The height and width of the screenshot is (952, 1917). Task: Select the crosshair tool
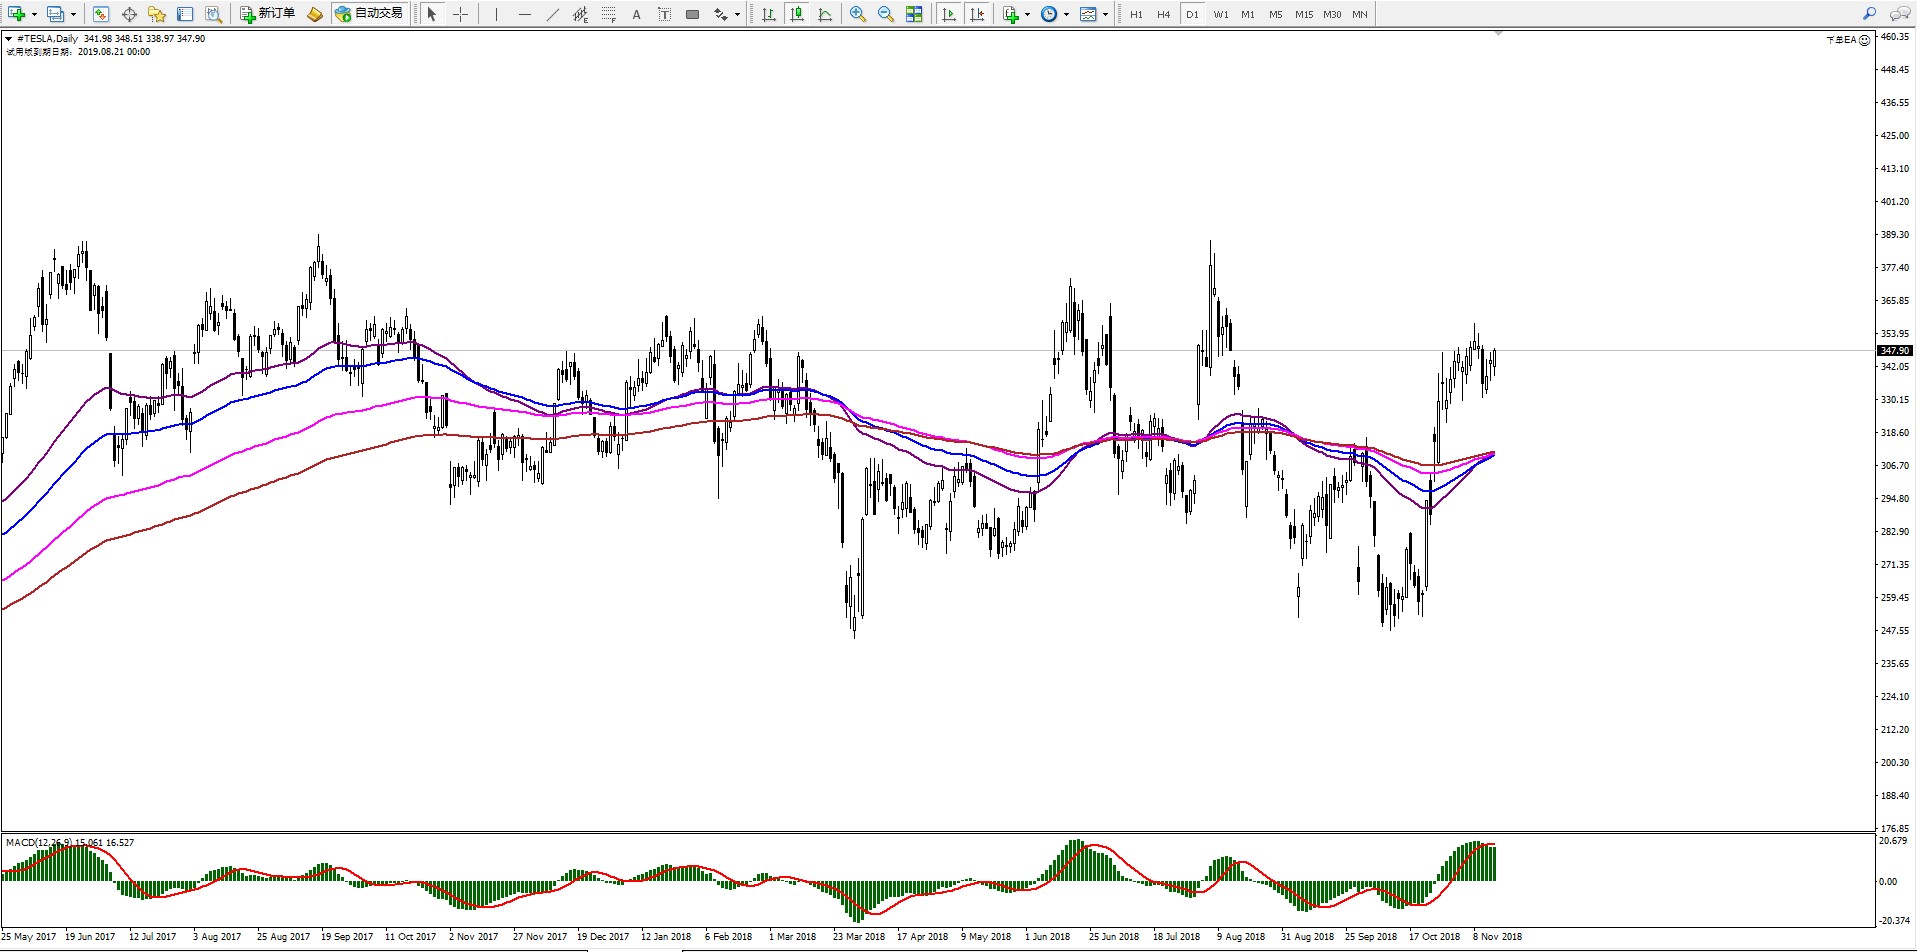click(460, 14)
